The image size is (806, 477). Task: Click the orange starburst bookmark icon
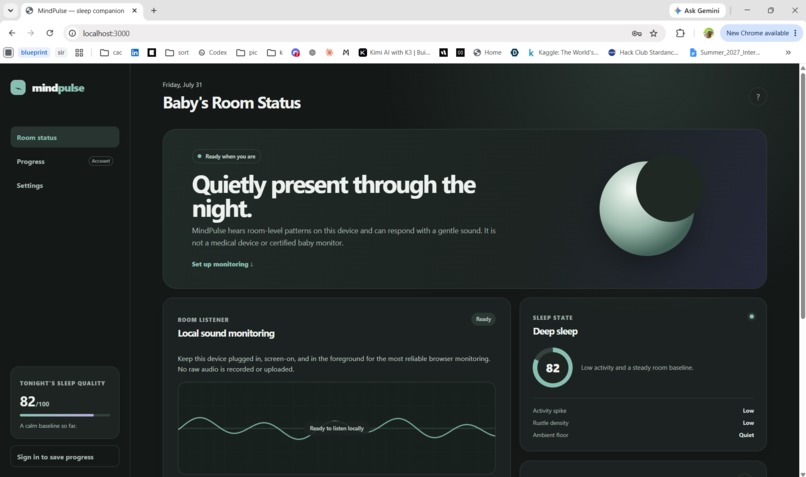(329, 52)
